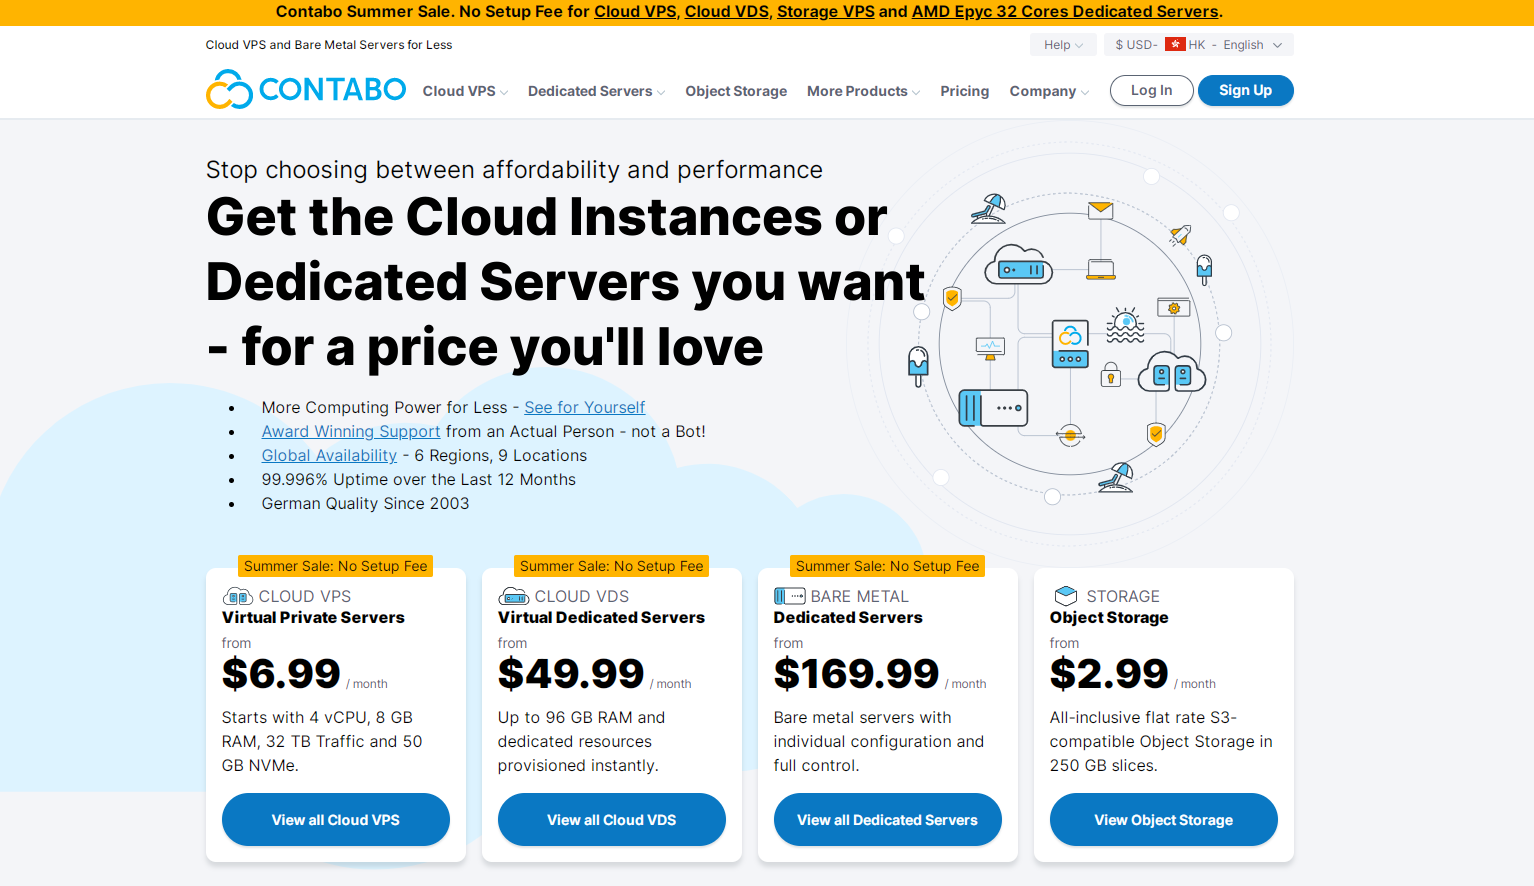Open the Pricing page from the navigation
This screenshot has height=886, width=1534.
click(964, 91)
